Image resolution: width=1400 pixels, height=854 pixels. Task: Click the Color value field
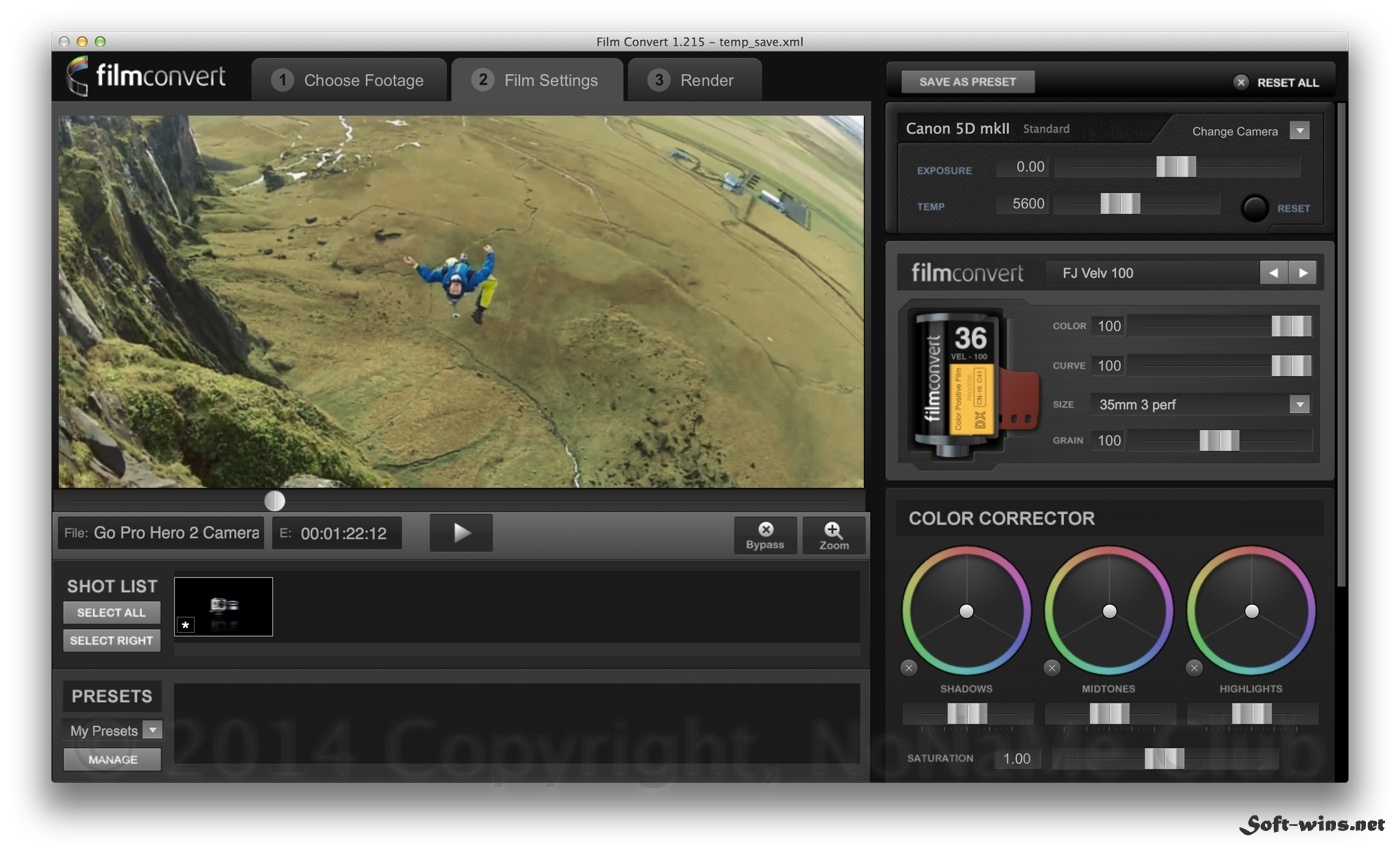pos(1108,326)
